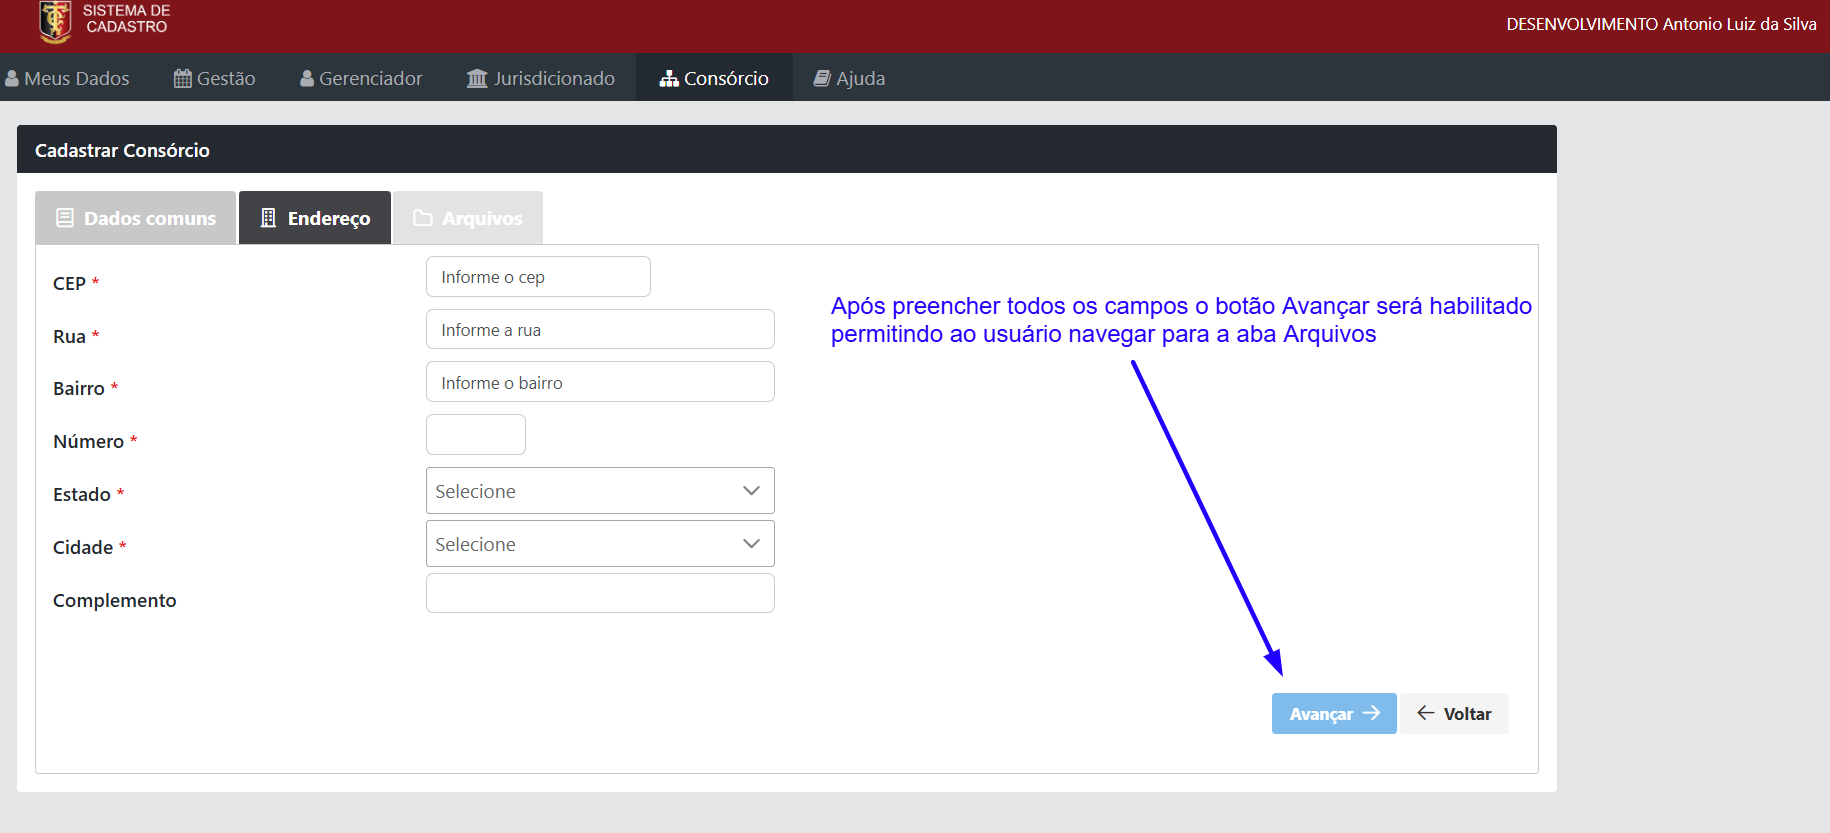Click the Jurisdicionado building icon

(x=477, y=78)
